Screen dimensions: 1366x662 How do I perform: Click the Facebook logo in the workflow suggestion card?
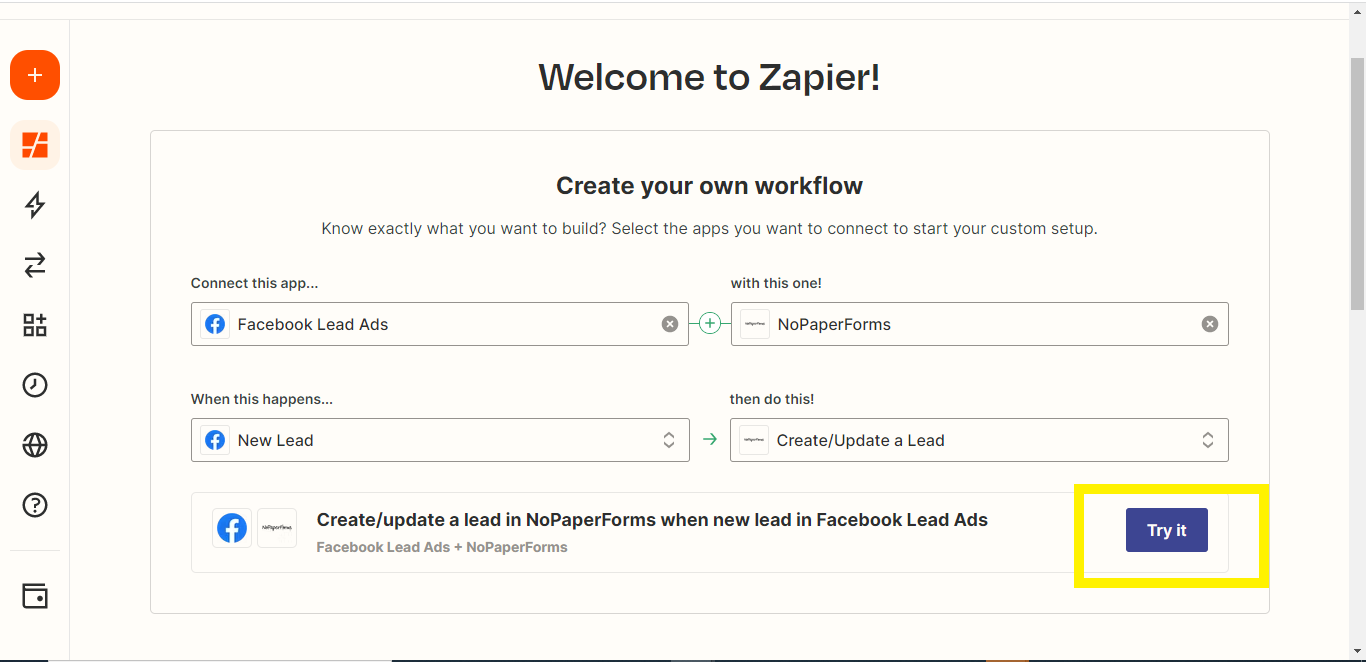point(232,528)
